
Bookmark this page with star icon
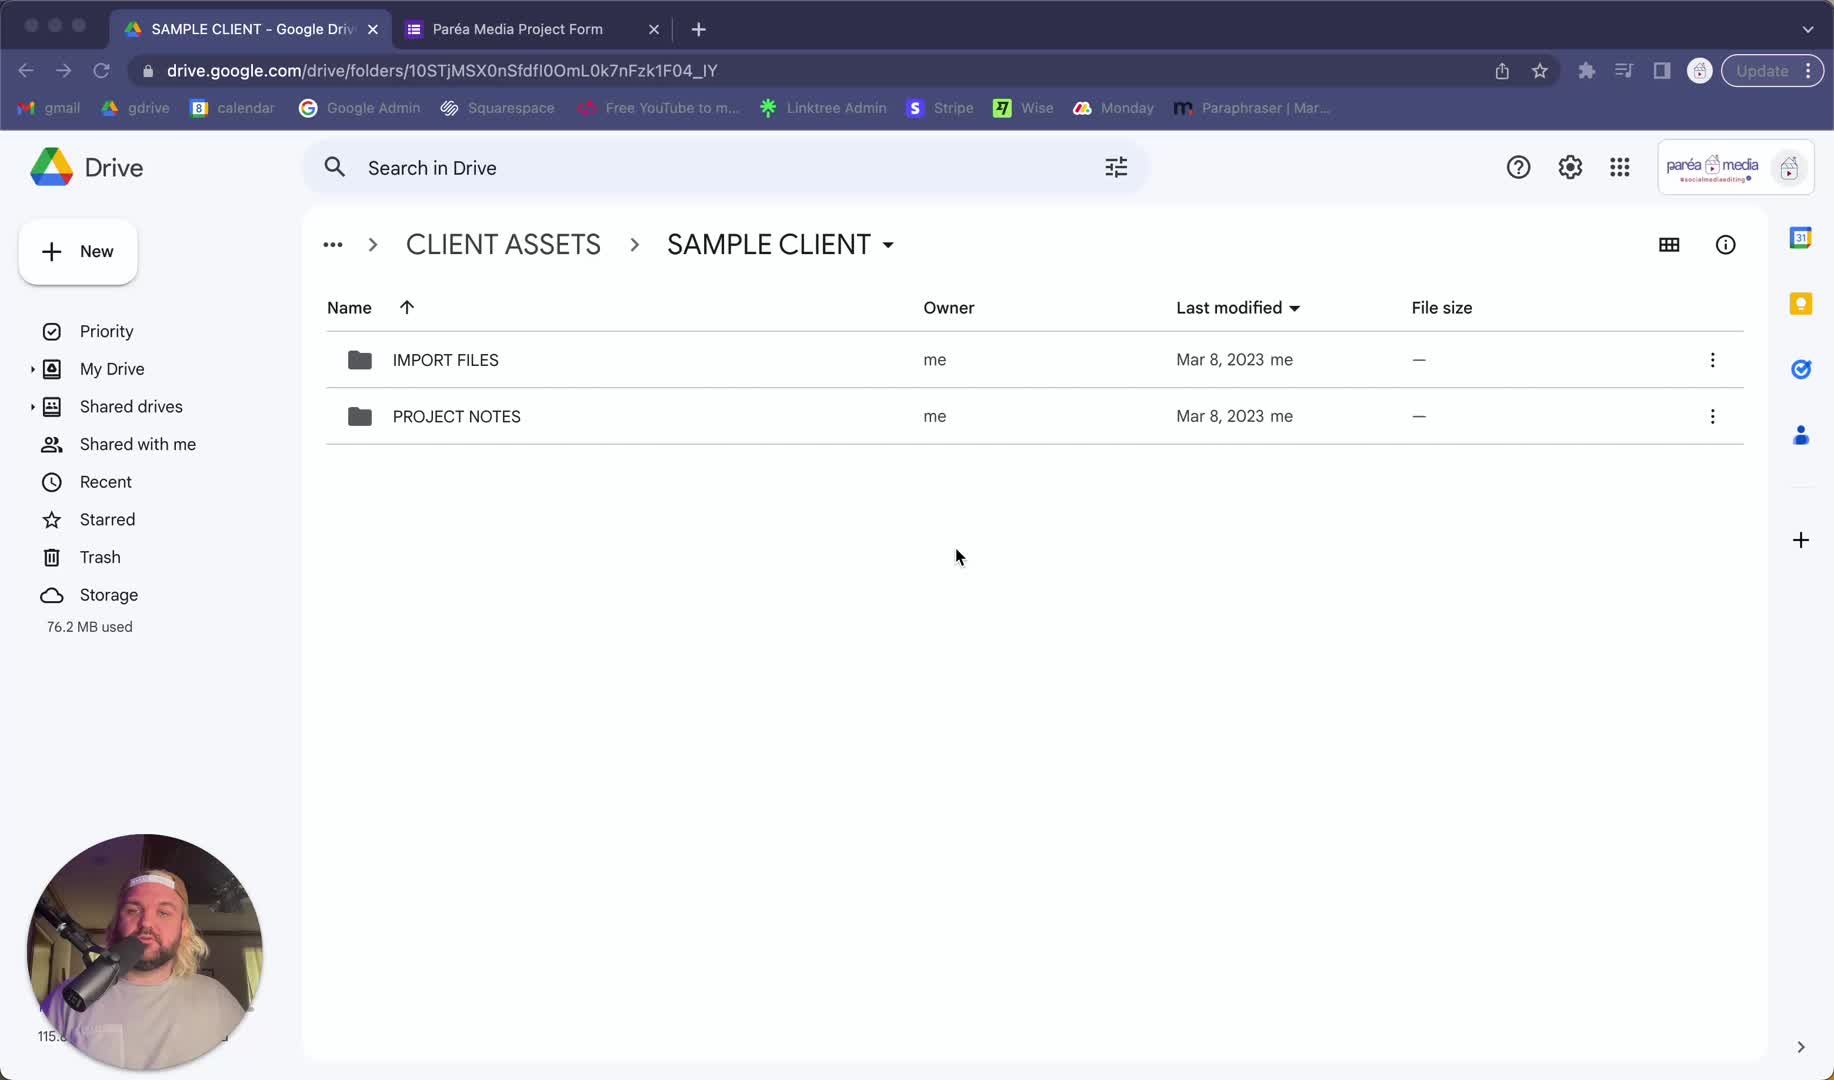(1540, 70)
